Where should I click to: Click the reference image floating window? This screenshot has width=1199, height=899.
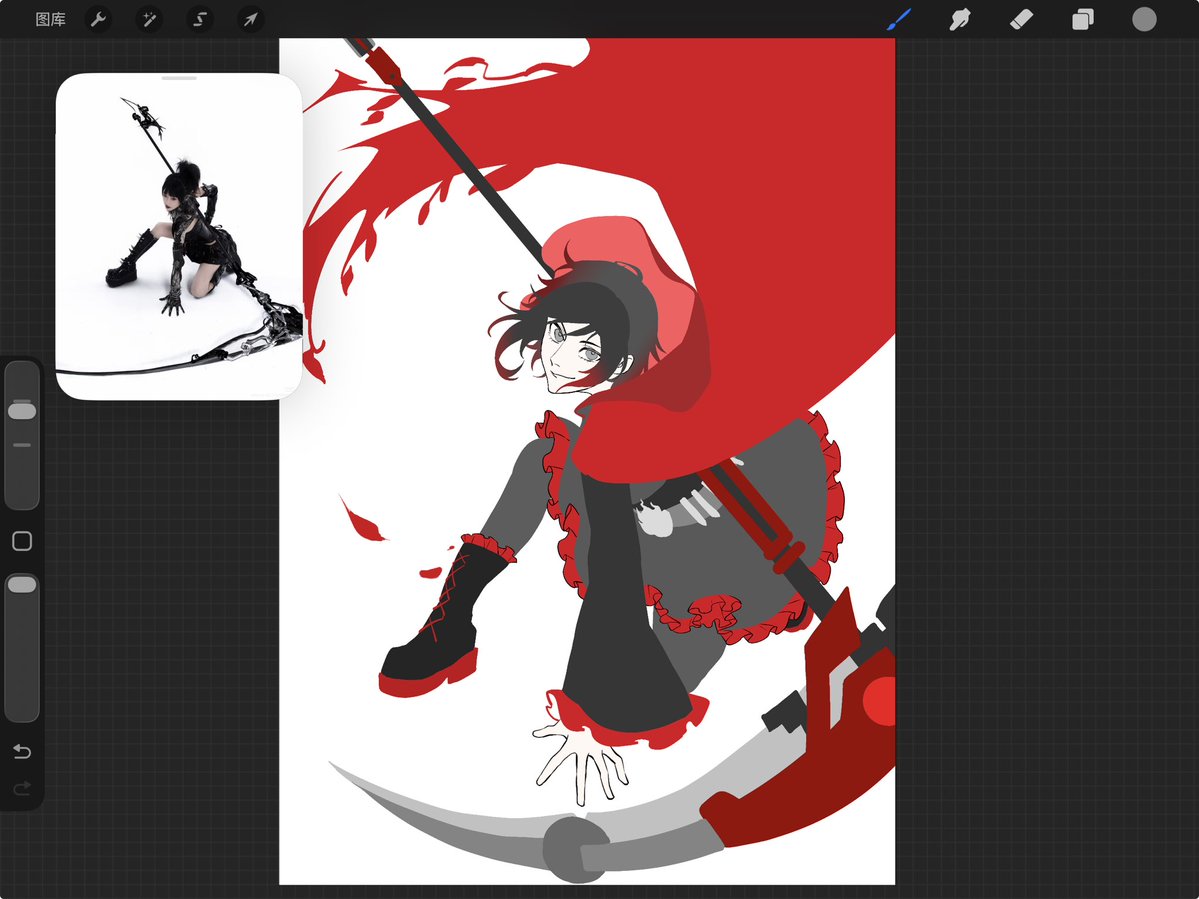pos(179,236)
